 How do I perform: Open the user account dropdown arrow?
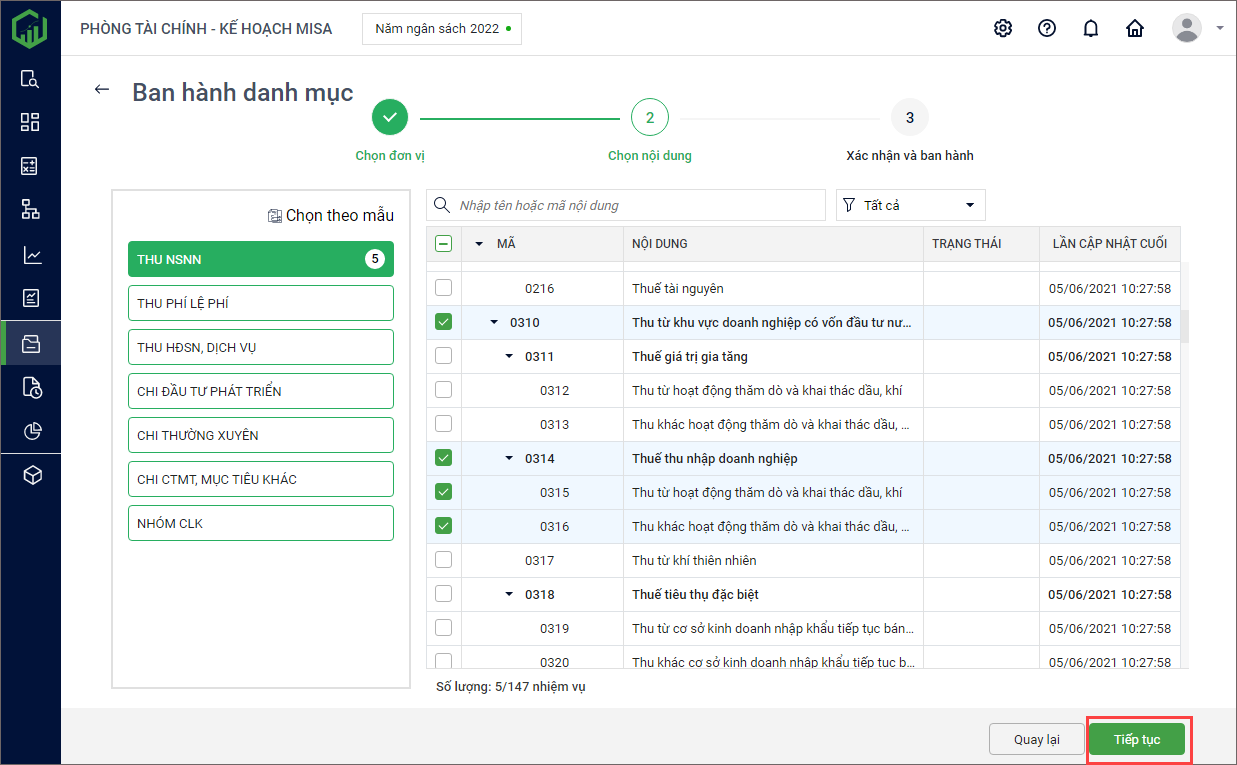tap(1220, 28)
